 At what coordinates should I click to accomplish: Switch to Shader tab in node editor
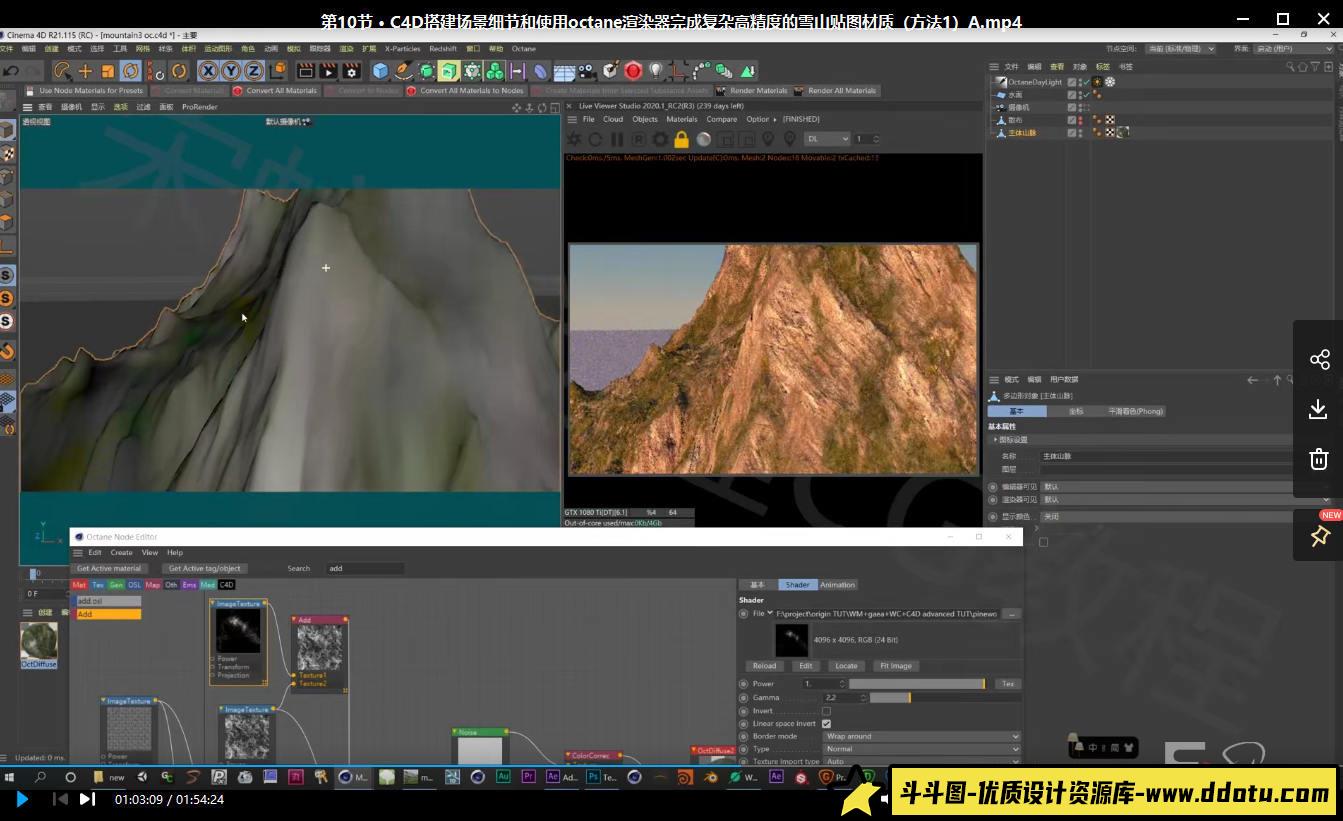coord(797,585)
